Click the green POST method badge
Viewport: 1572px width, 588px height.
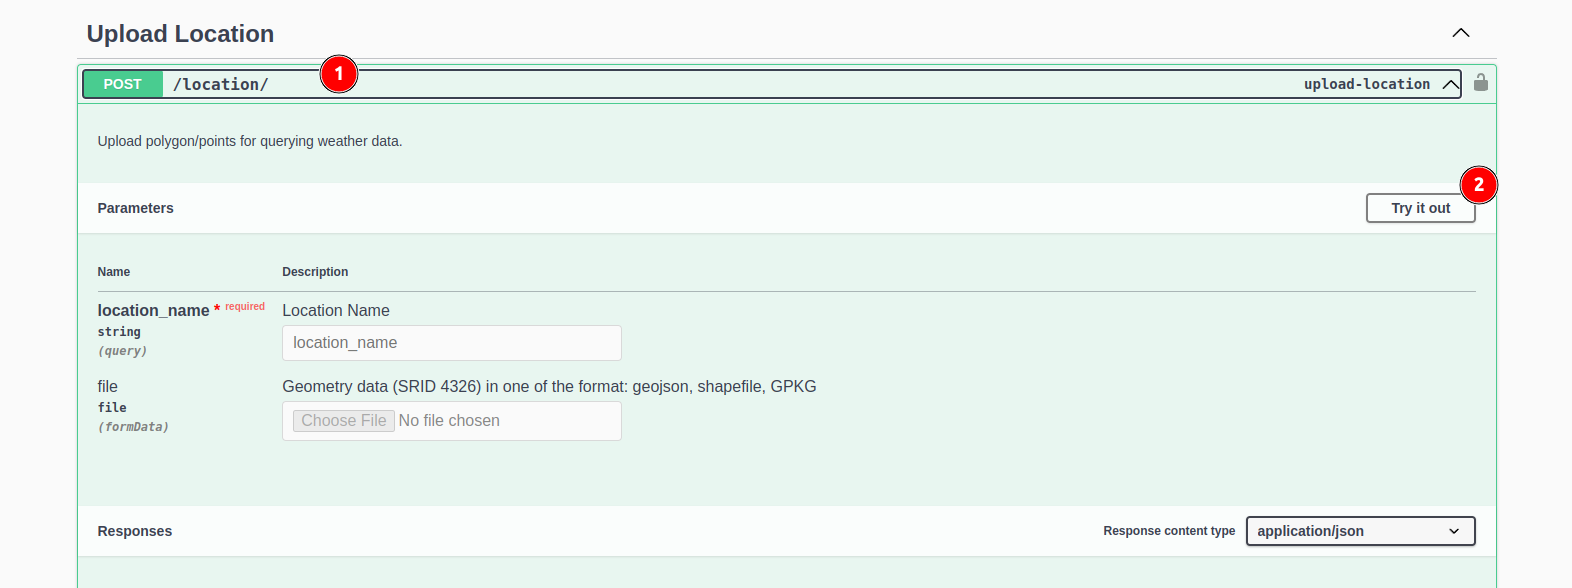(123, 84)
